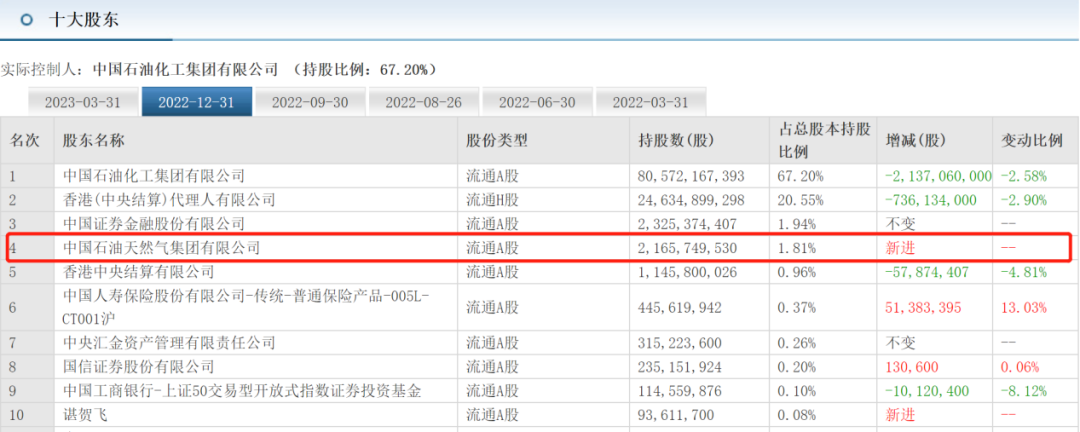Click 国信证券股份有限公司 in row 8
Viewport: 1080px width, 432px height.
[139, 367]
